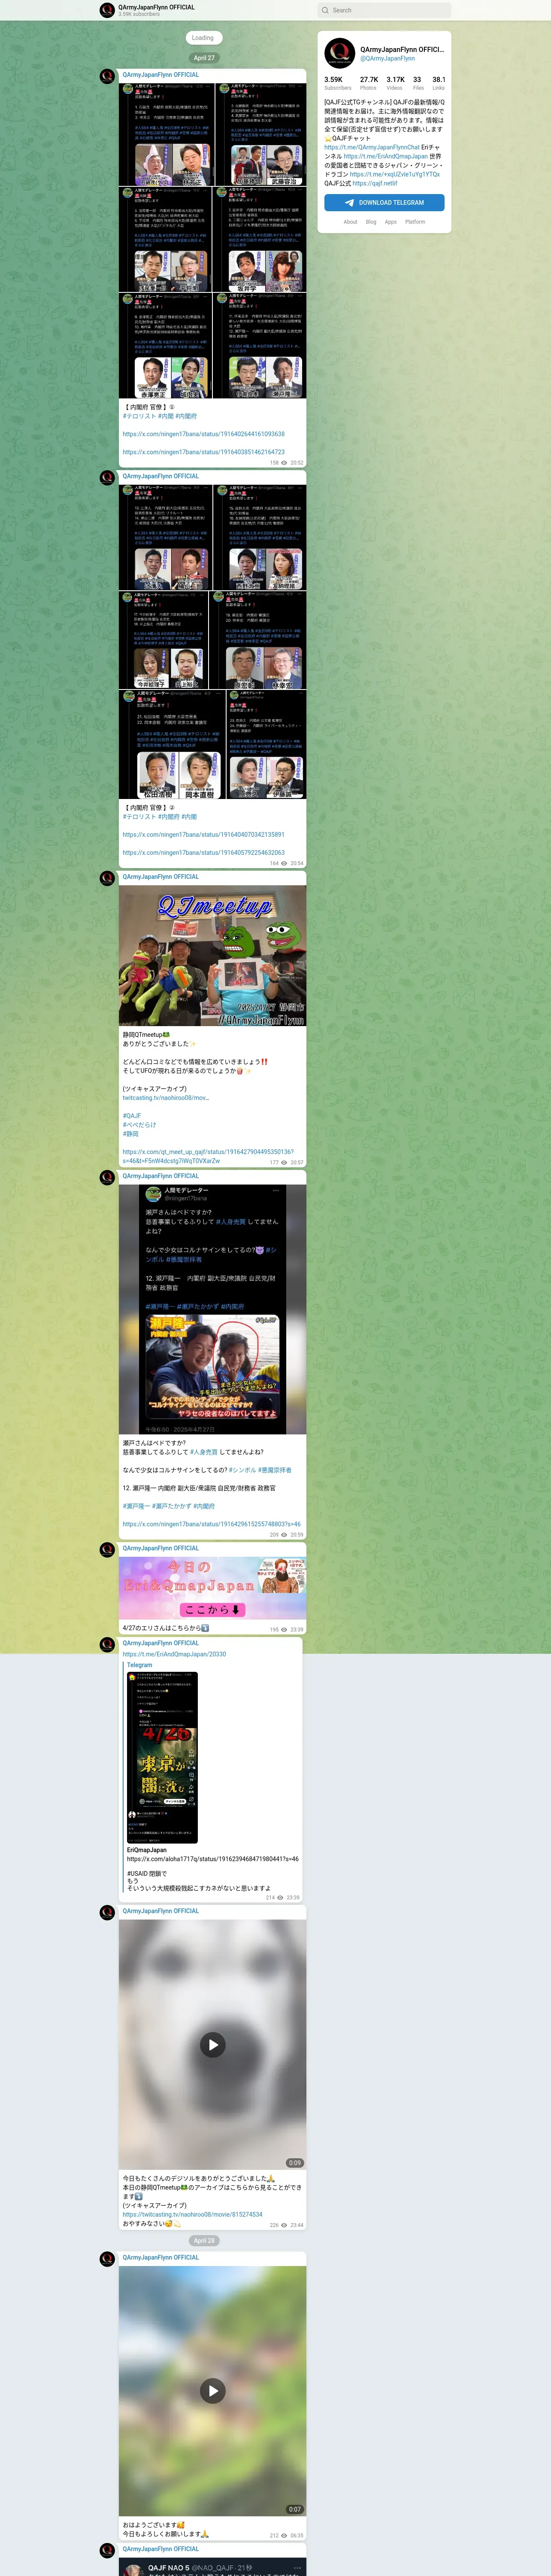Open x.com status link ending 1093638
551x2576 pixels.
pos(204,434)
